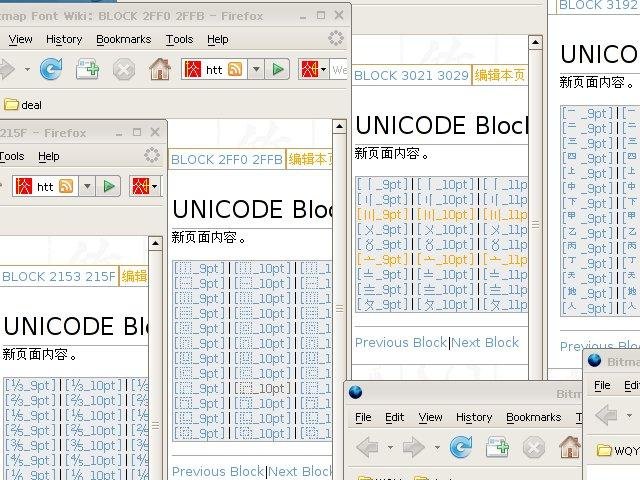Open Help menu in top Firefox window
Viewport: 640px width, 480px height.
pos(218,39)
